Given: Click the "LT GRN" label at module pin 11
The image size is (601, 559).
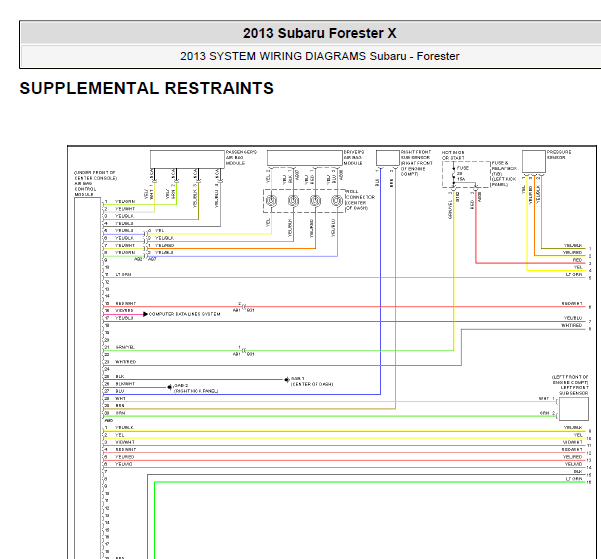Looking at the screenshot, I should pos(123,275).
